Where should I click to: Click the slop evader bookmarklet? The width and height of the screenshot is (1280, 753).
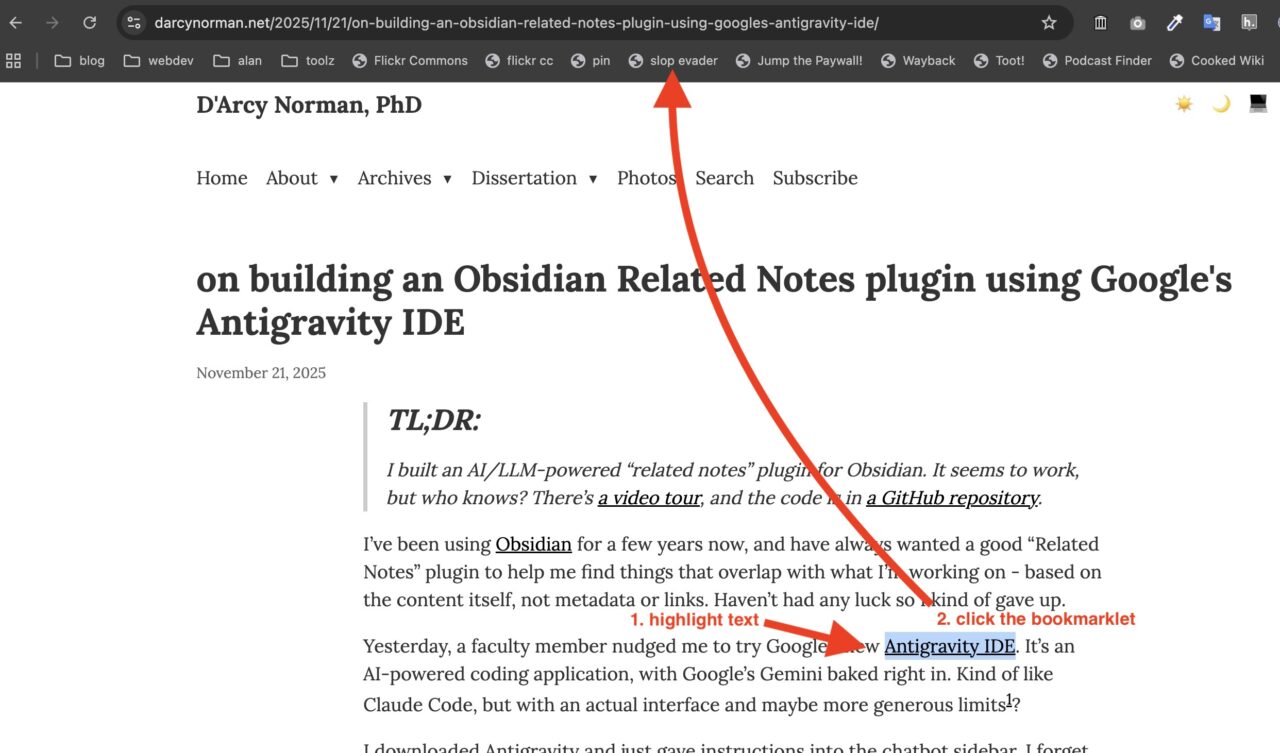pos(673,61)
